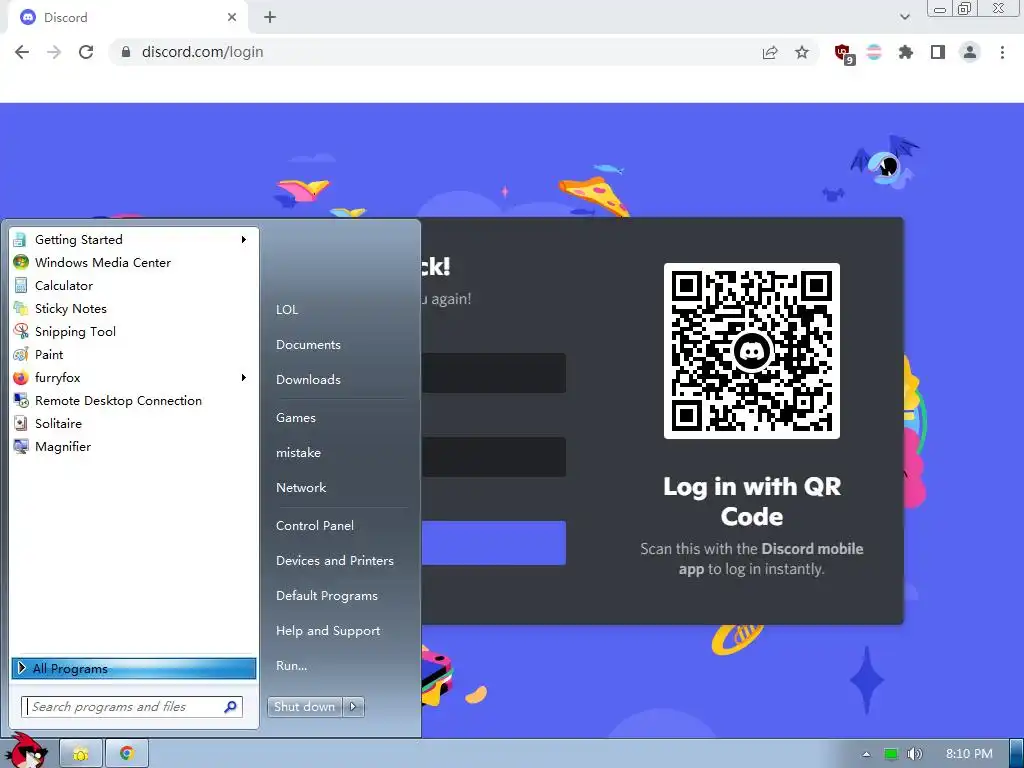Open Extensions puzzle icon
This screenshot has height=768, width=1024.
point(906,52)
